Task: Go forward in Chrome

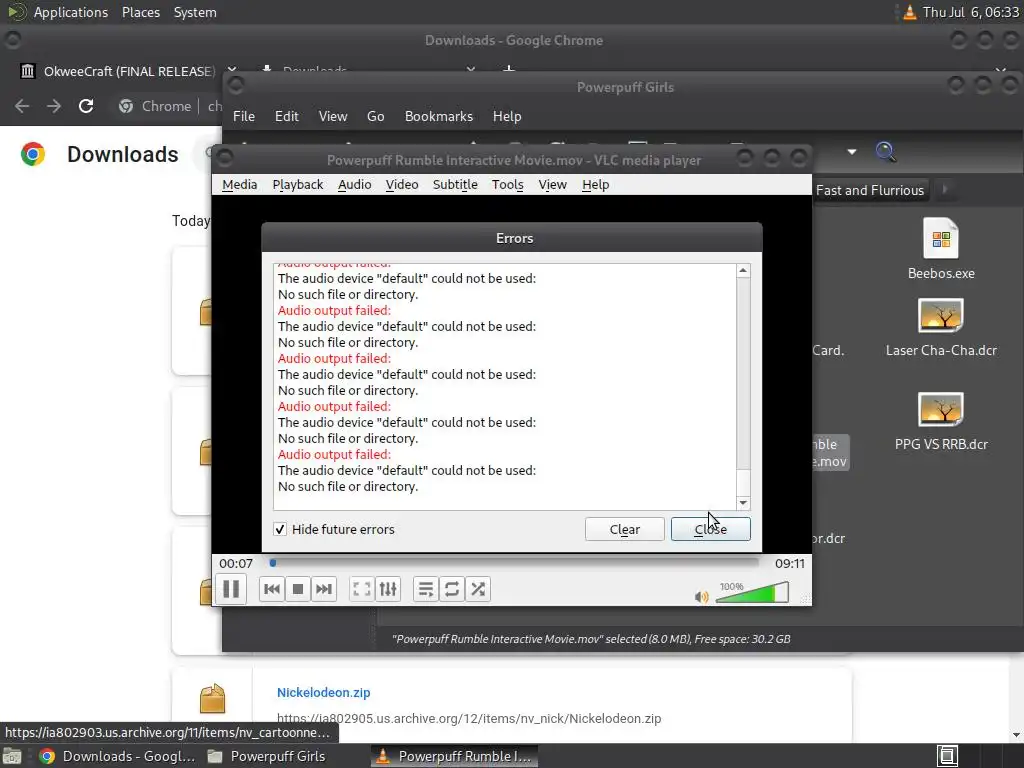Action: click(x=54, y=106)
